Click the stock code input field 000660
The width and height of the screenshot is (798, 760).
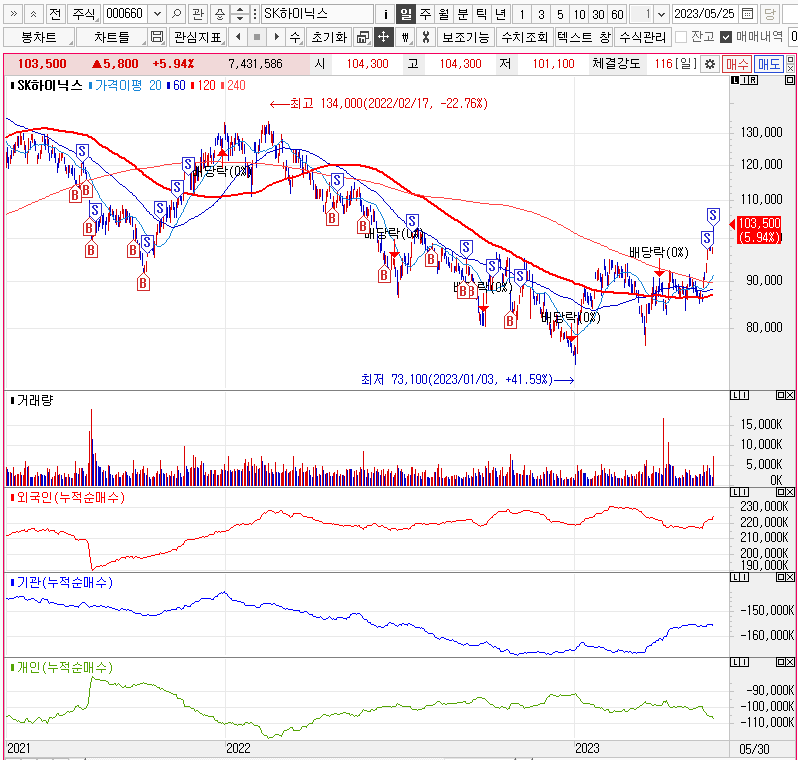[x=127, y=14]
